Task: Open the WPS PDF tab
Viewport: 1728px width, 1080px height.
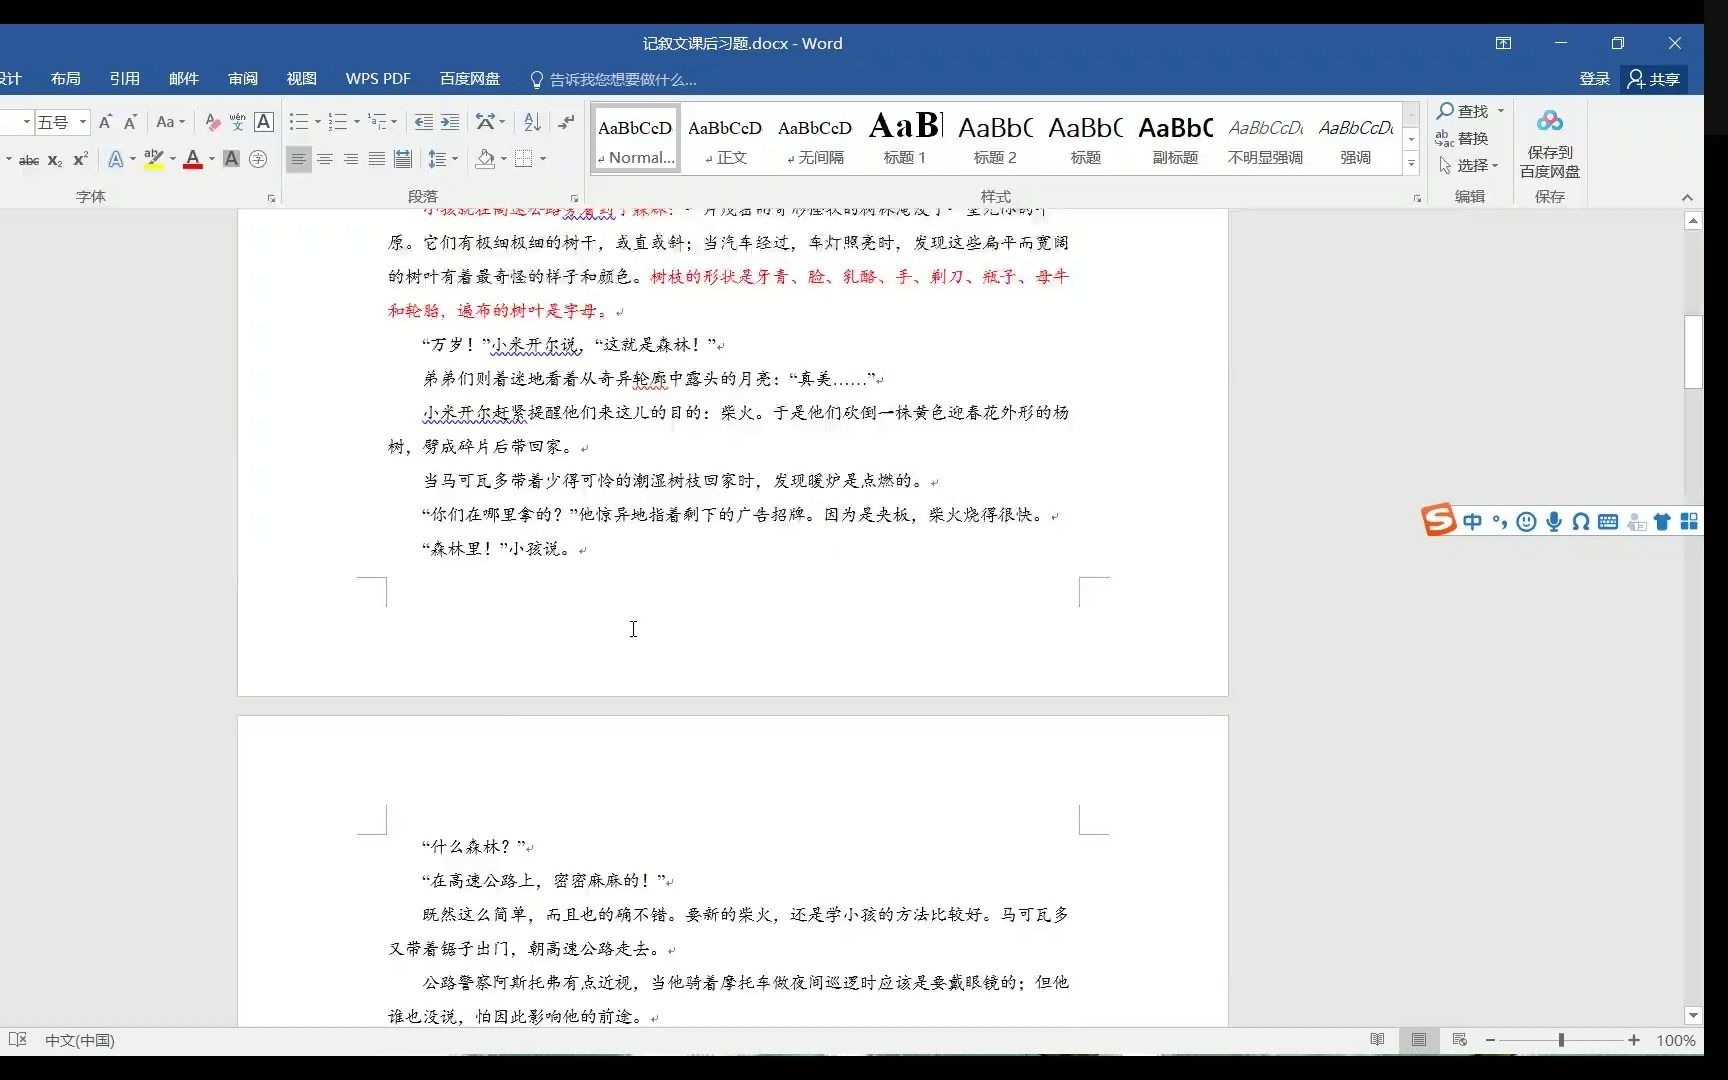Action: [378, 79]
